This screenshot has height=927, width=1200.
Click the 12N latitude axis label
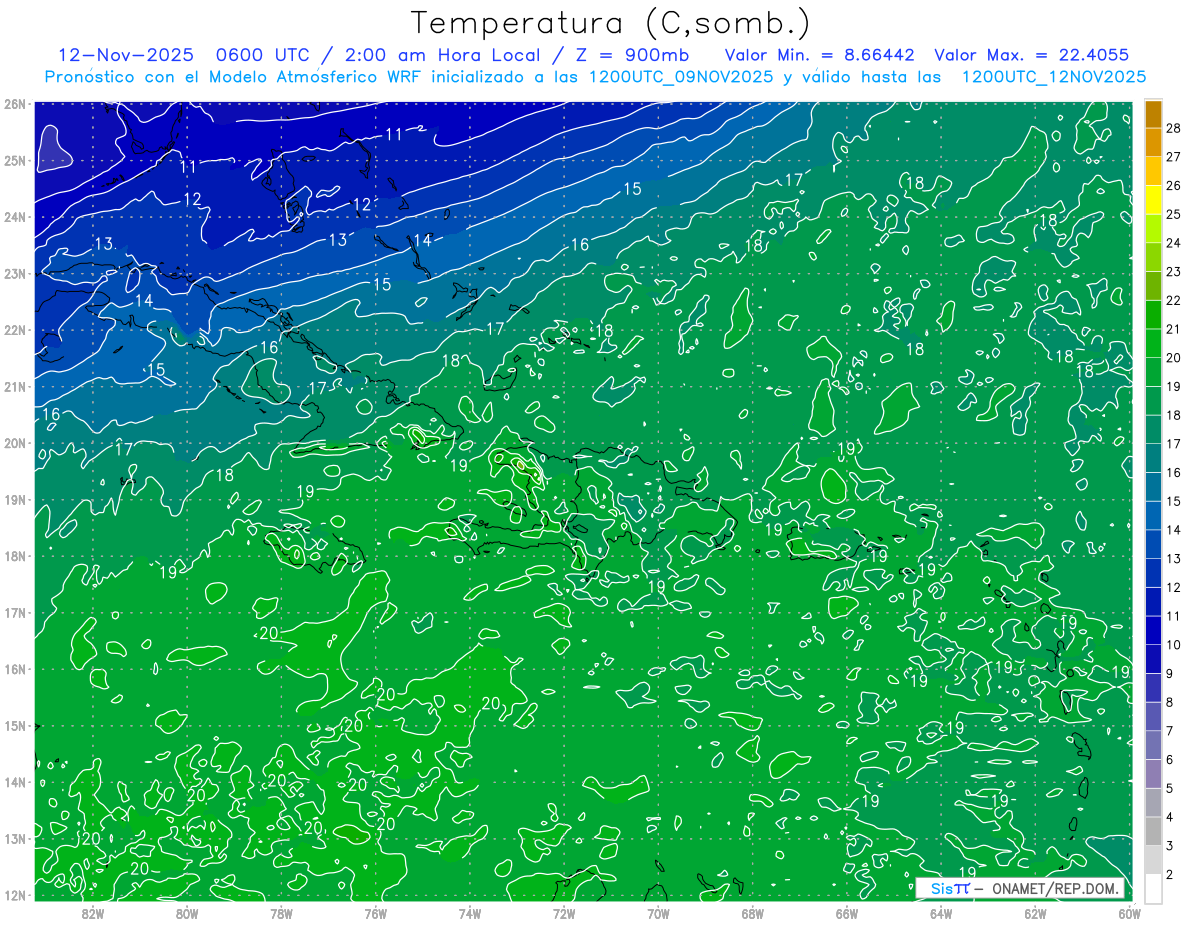click(14, 895)
